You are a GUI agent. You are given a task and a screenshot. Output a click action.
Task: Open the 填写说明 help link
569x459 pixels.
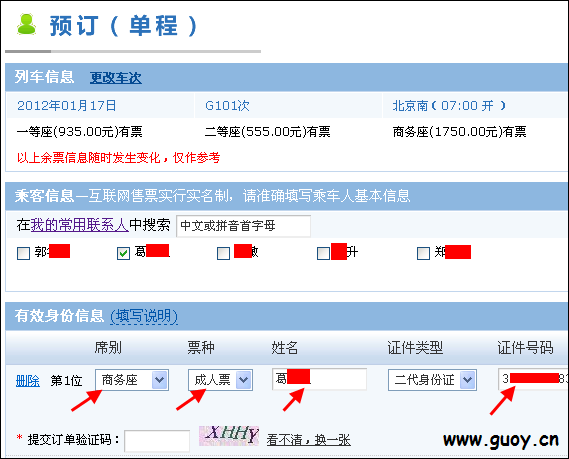(x=144, y=316)
